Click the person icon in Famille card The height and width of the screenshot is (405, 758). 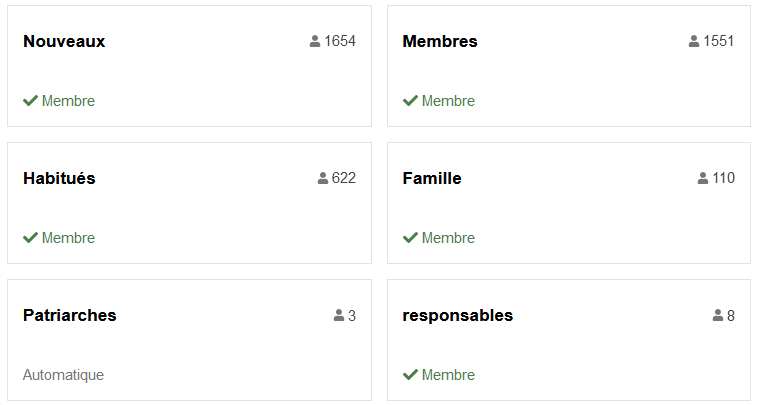(x=703, y=178)
